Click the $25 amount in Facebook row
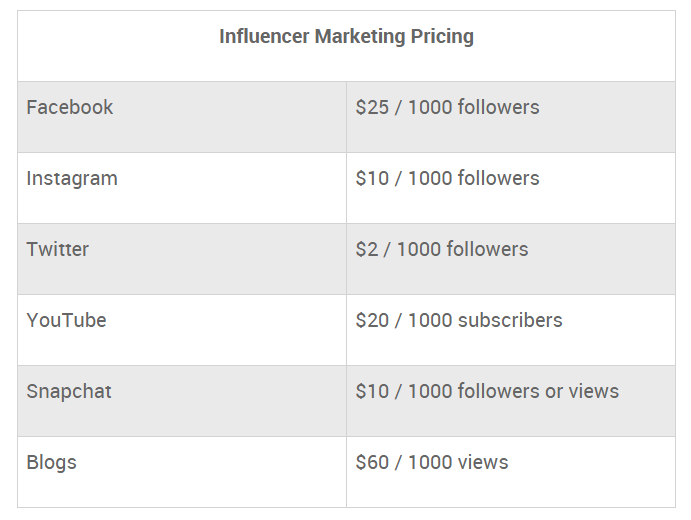 (x=372, y=107)
